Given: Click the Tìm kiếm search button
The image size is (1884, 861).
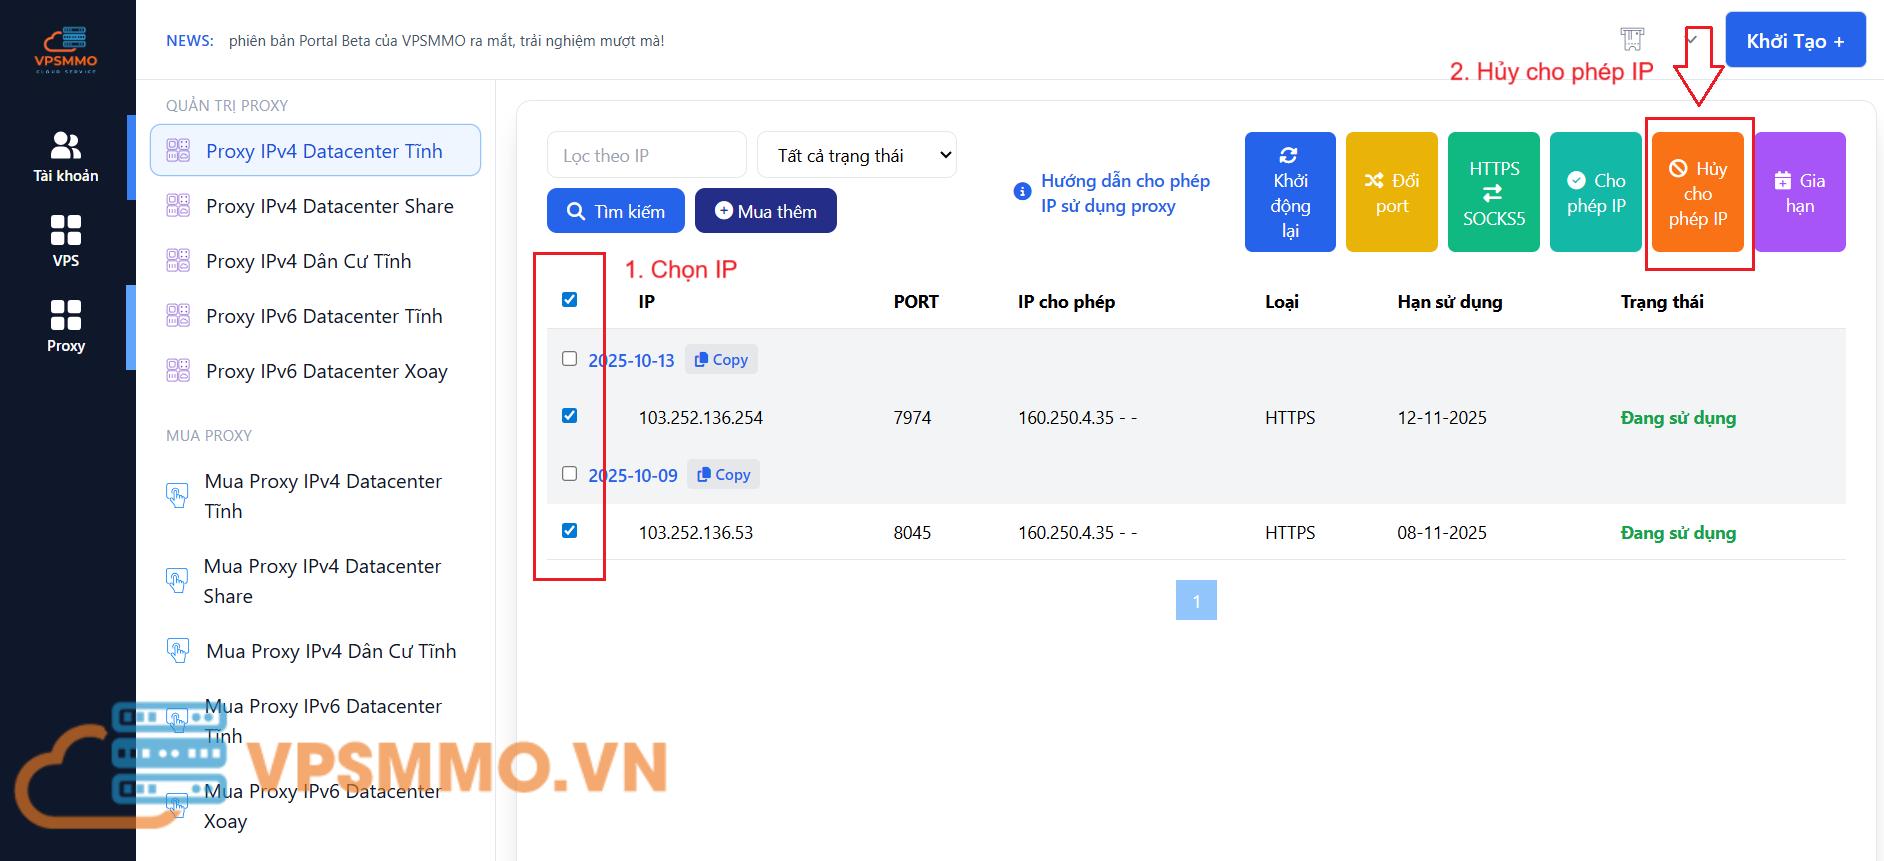Looking at the screenshot, I should pyautogui.click(x=616, y=211).
